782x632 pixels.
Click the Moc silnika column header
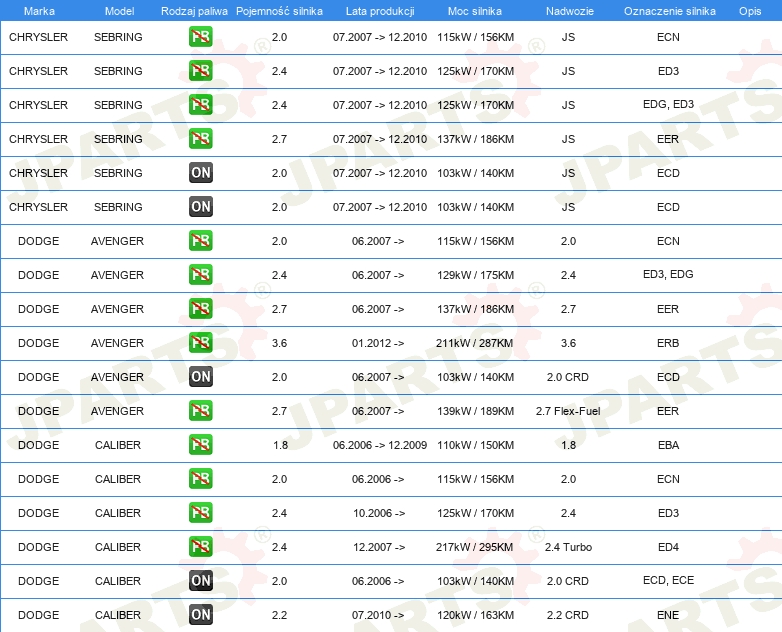pos(475,11)
